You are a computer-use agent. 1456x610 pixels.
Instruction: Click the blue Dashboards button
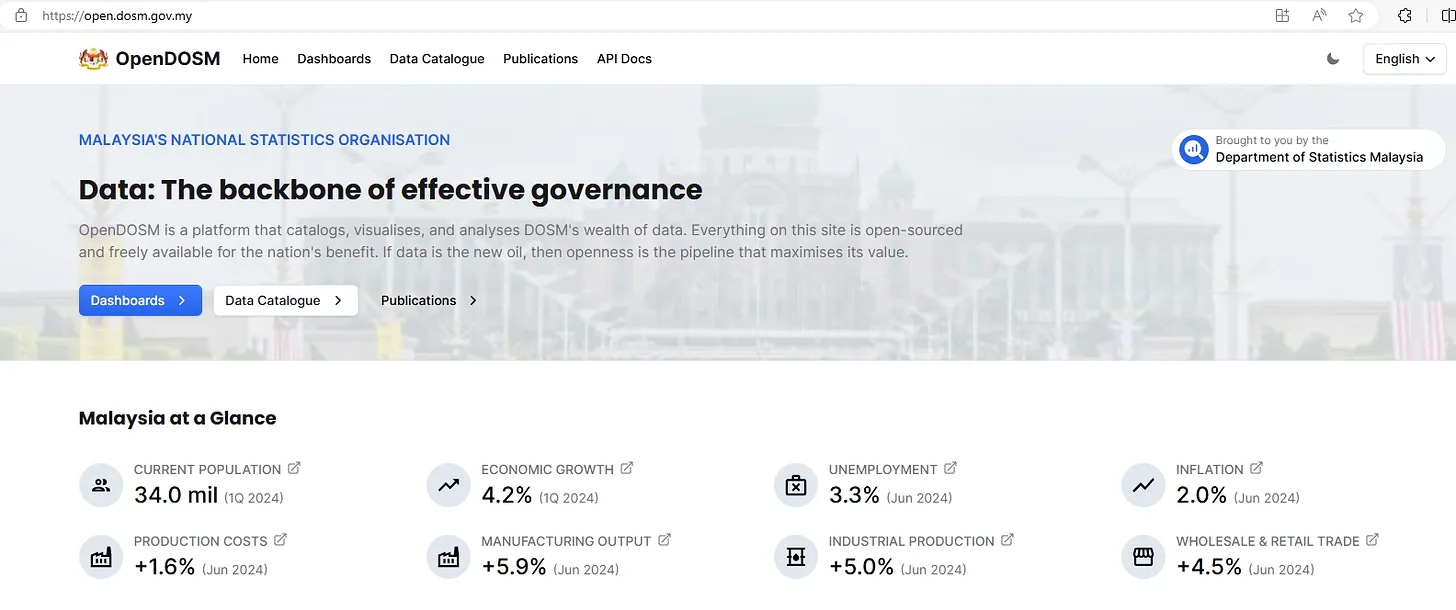point(140,300)
